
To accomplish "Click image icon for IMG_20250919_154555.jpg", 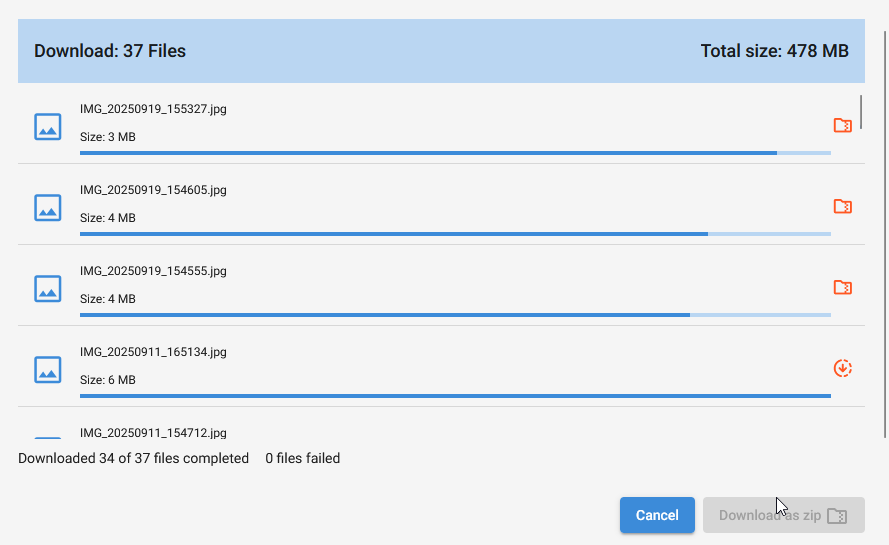I will (x=48, y=288).
